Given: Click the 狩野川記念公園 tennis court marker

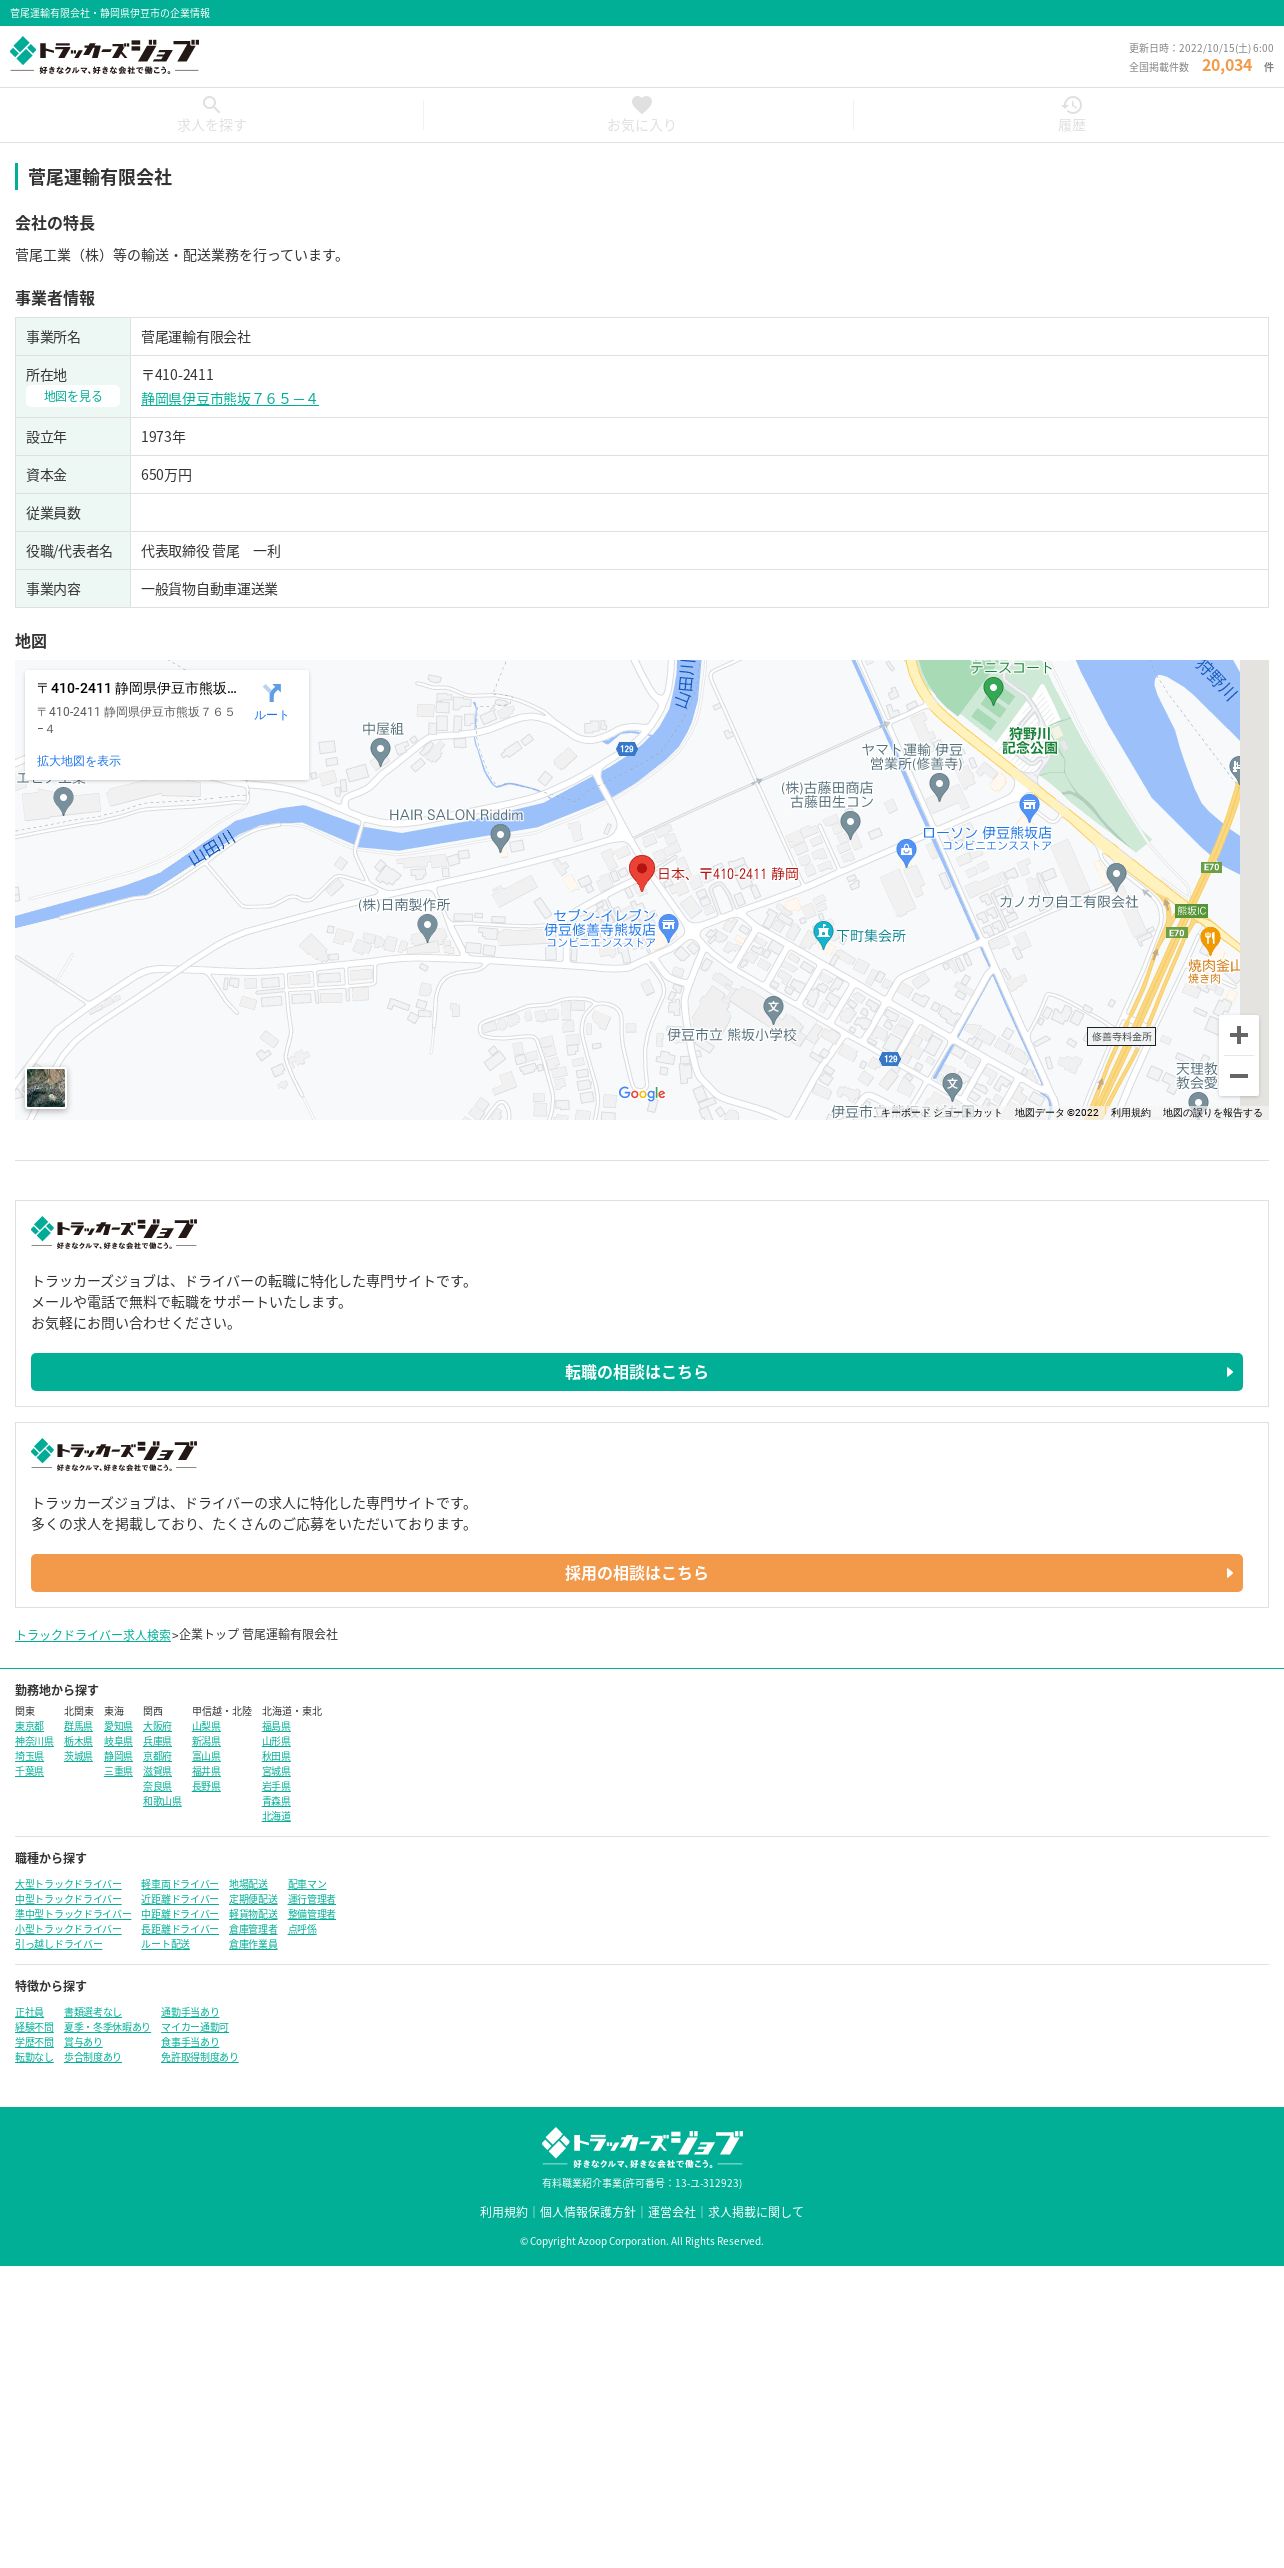Looking at the screenshot, I should 993,690.
